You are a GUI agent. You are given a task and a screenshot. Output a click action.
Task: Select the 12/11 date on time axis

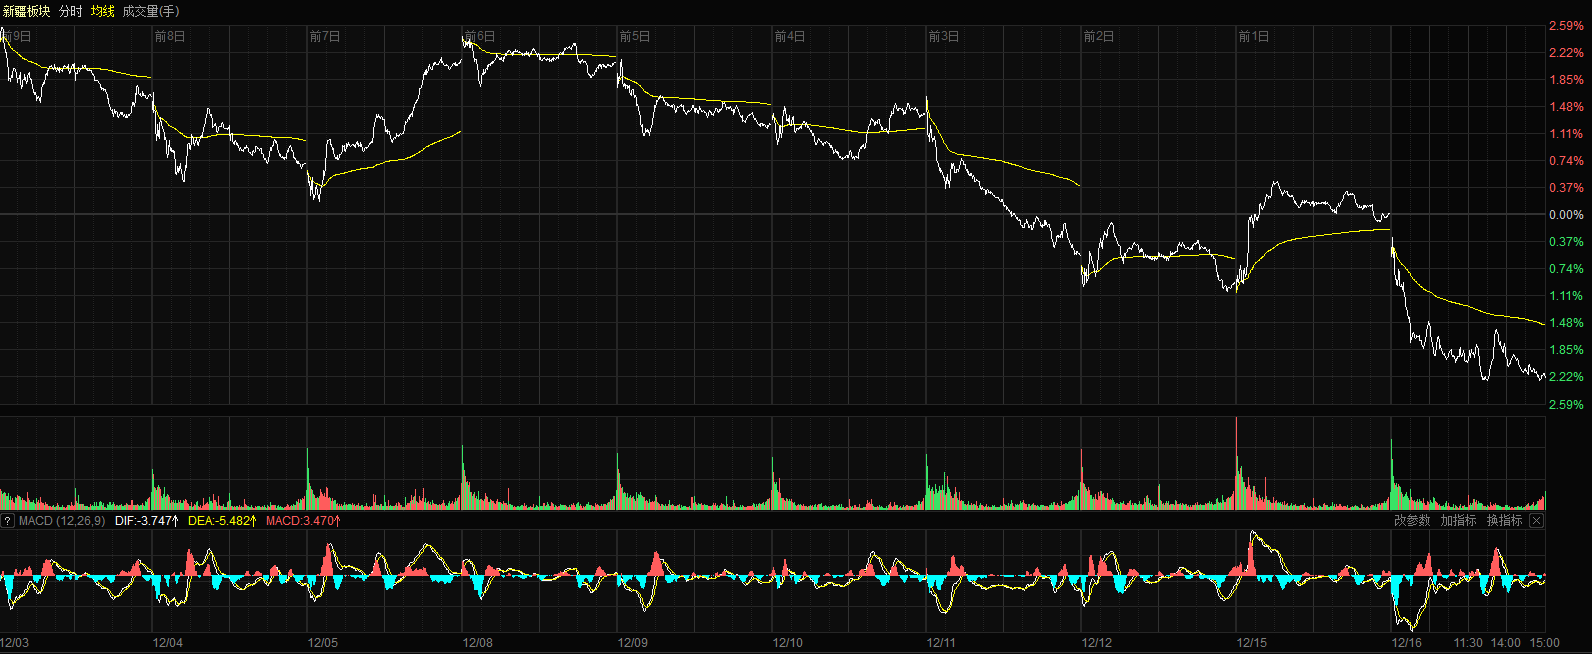(941, 643)
